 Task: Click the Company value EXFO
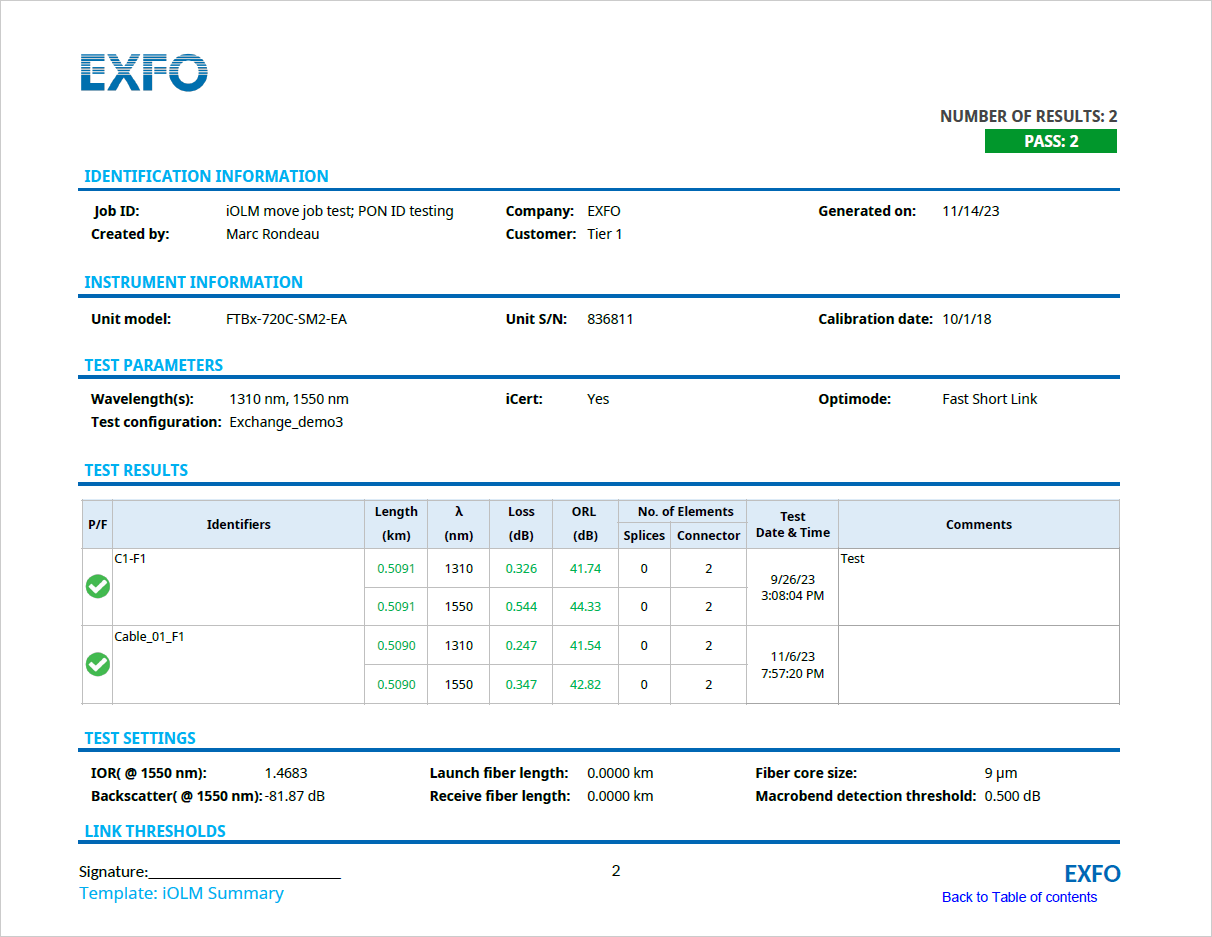pyautogui.click(x=604, y=211)
